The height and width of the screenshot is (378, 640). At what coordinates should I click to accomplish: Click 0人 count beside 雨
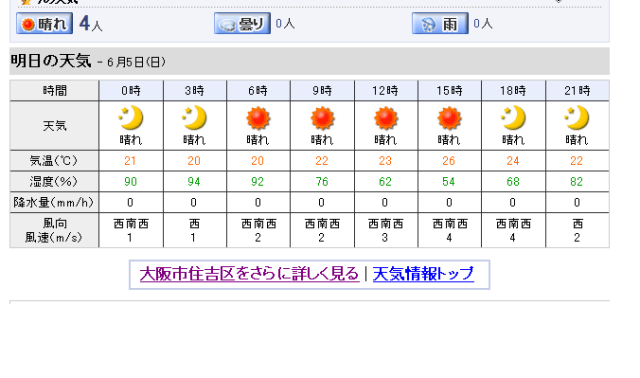tap(483, 24)
